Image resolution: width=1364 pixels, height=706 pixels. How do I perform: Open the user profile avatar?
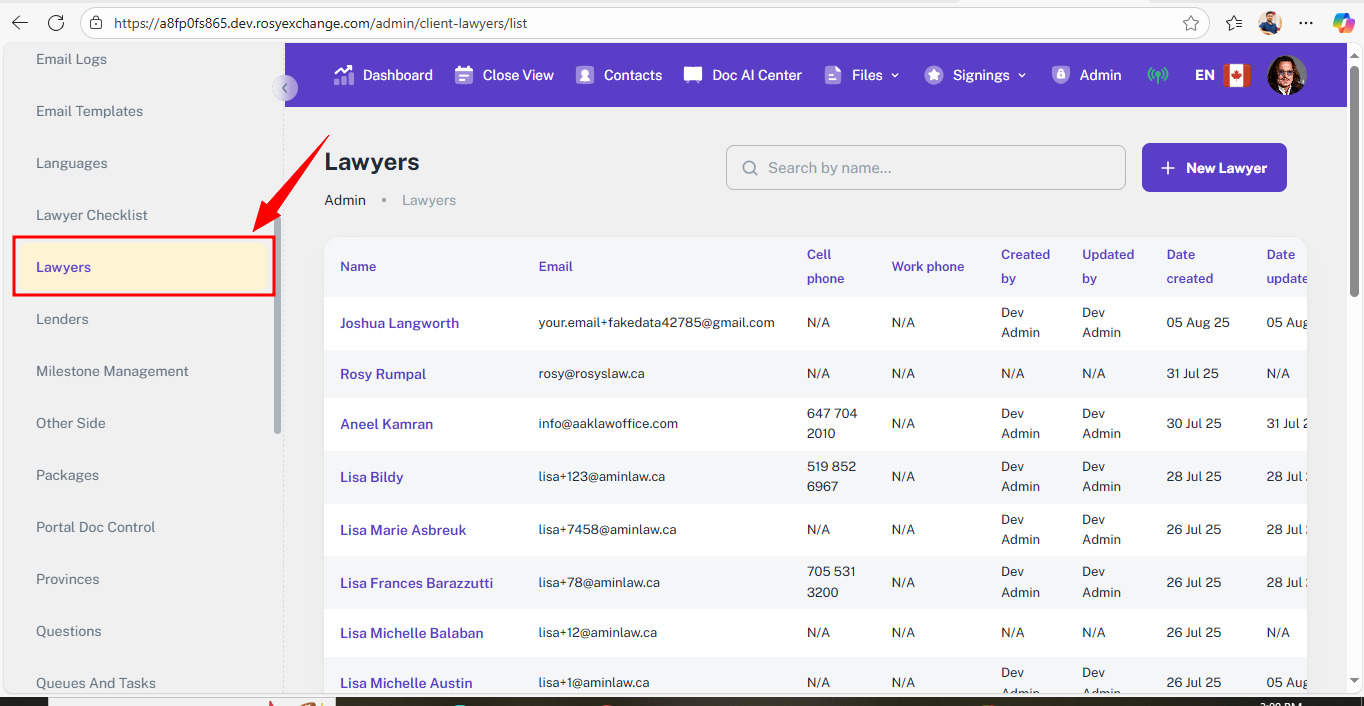(x=1286, y=75)
